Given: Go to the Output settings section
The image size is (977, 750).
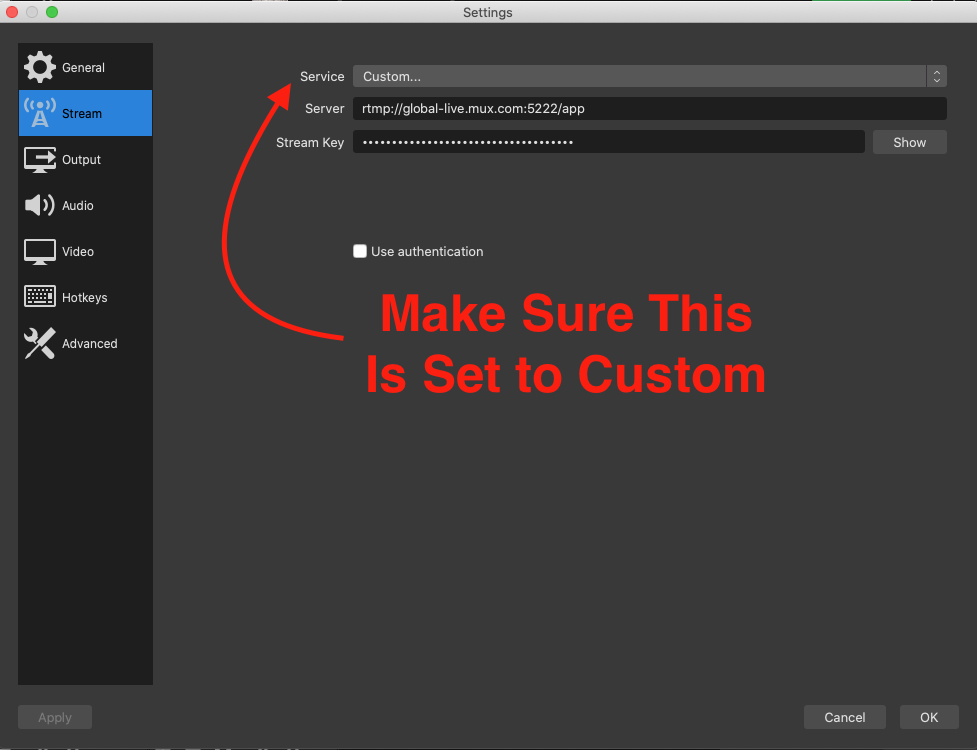Looking at the screenshot, I should [85, 159].
